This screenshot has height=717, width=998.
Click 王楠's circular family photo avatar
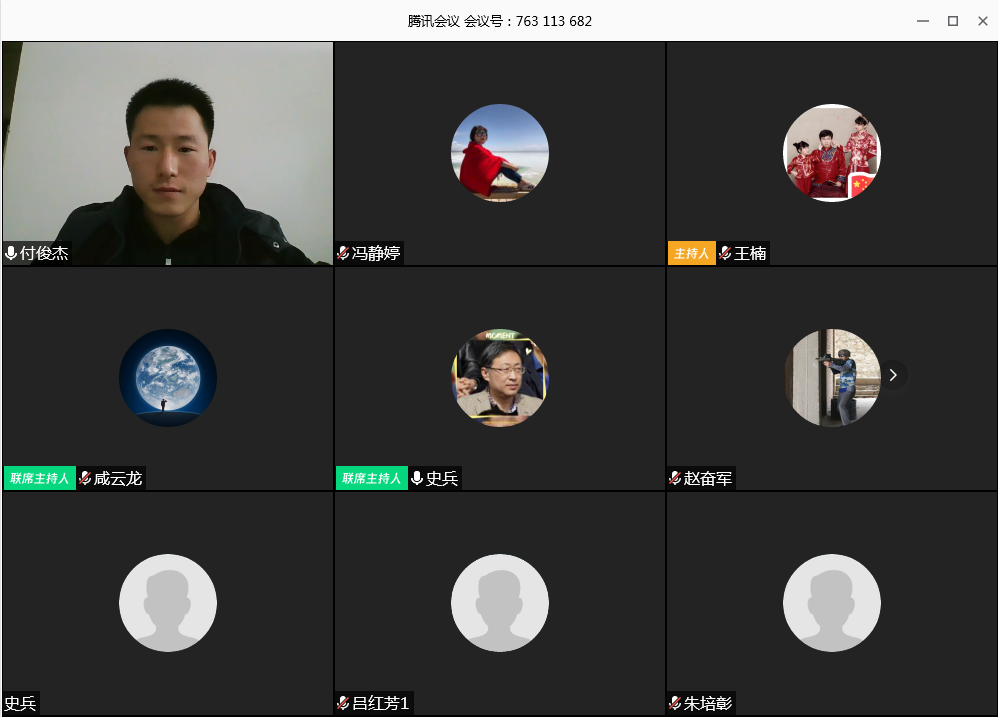coord(831,153)
